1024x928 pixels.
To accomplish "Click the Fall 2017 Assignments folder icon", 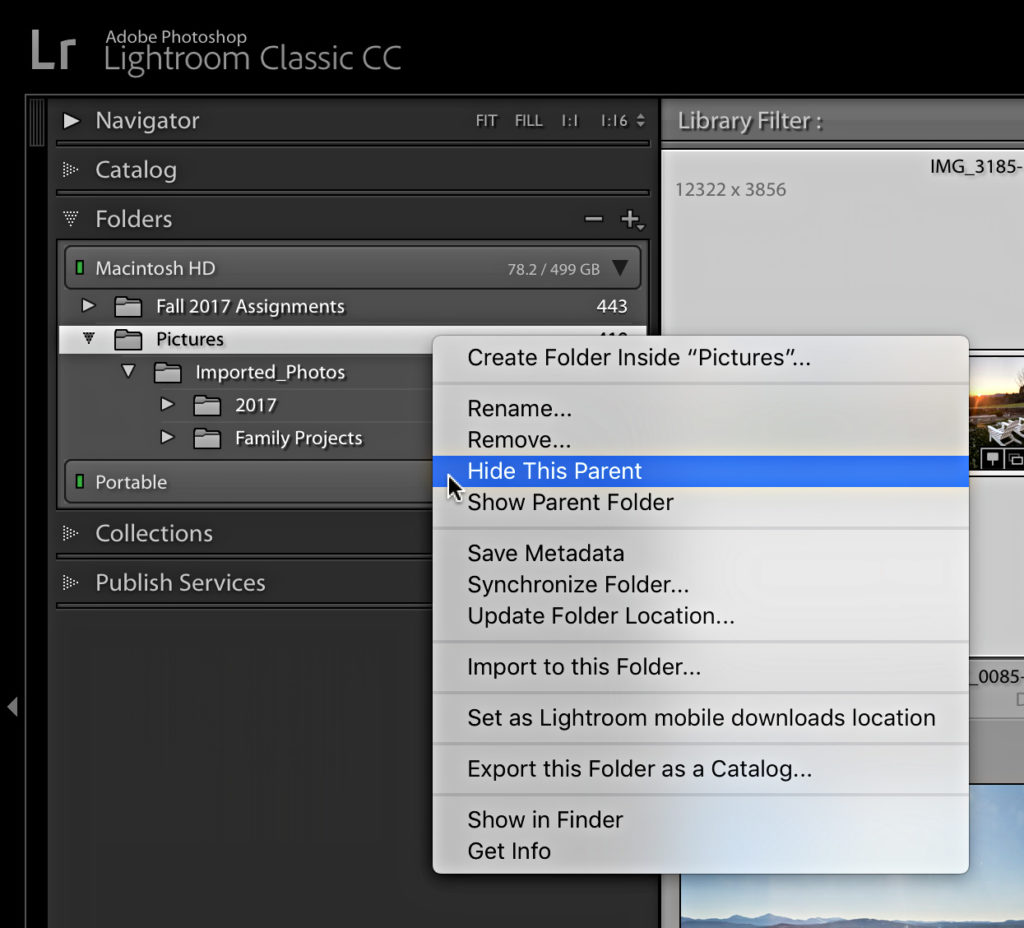I will (128, 306).
